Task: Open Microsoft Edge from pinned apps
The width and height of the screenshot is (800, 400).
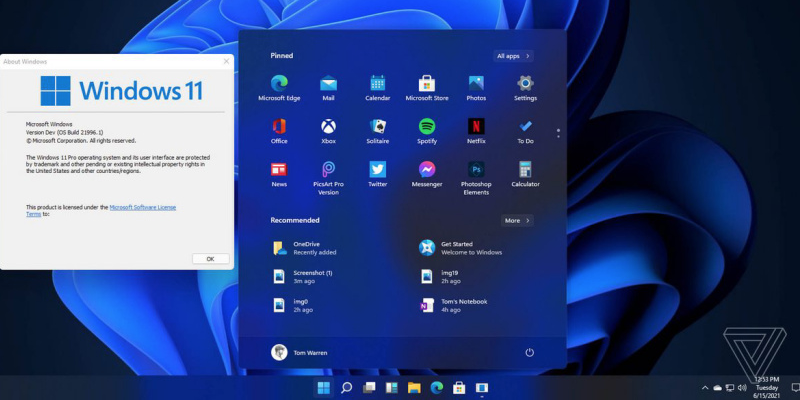Action: pyautogui.click(x=279, y=84)
